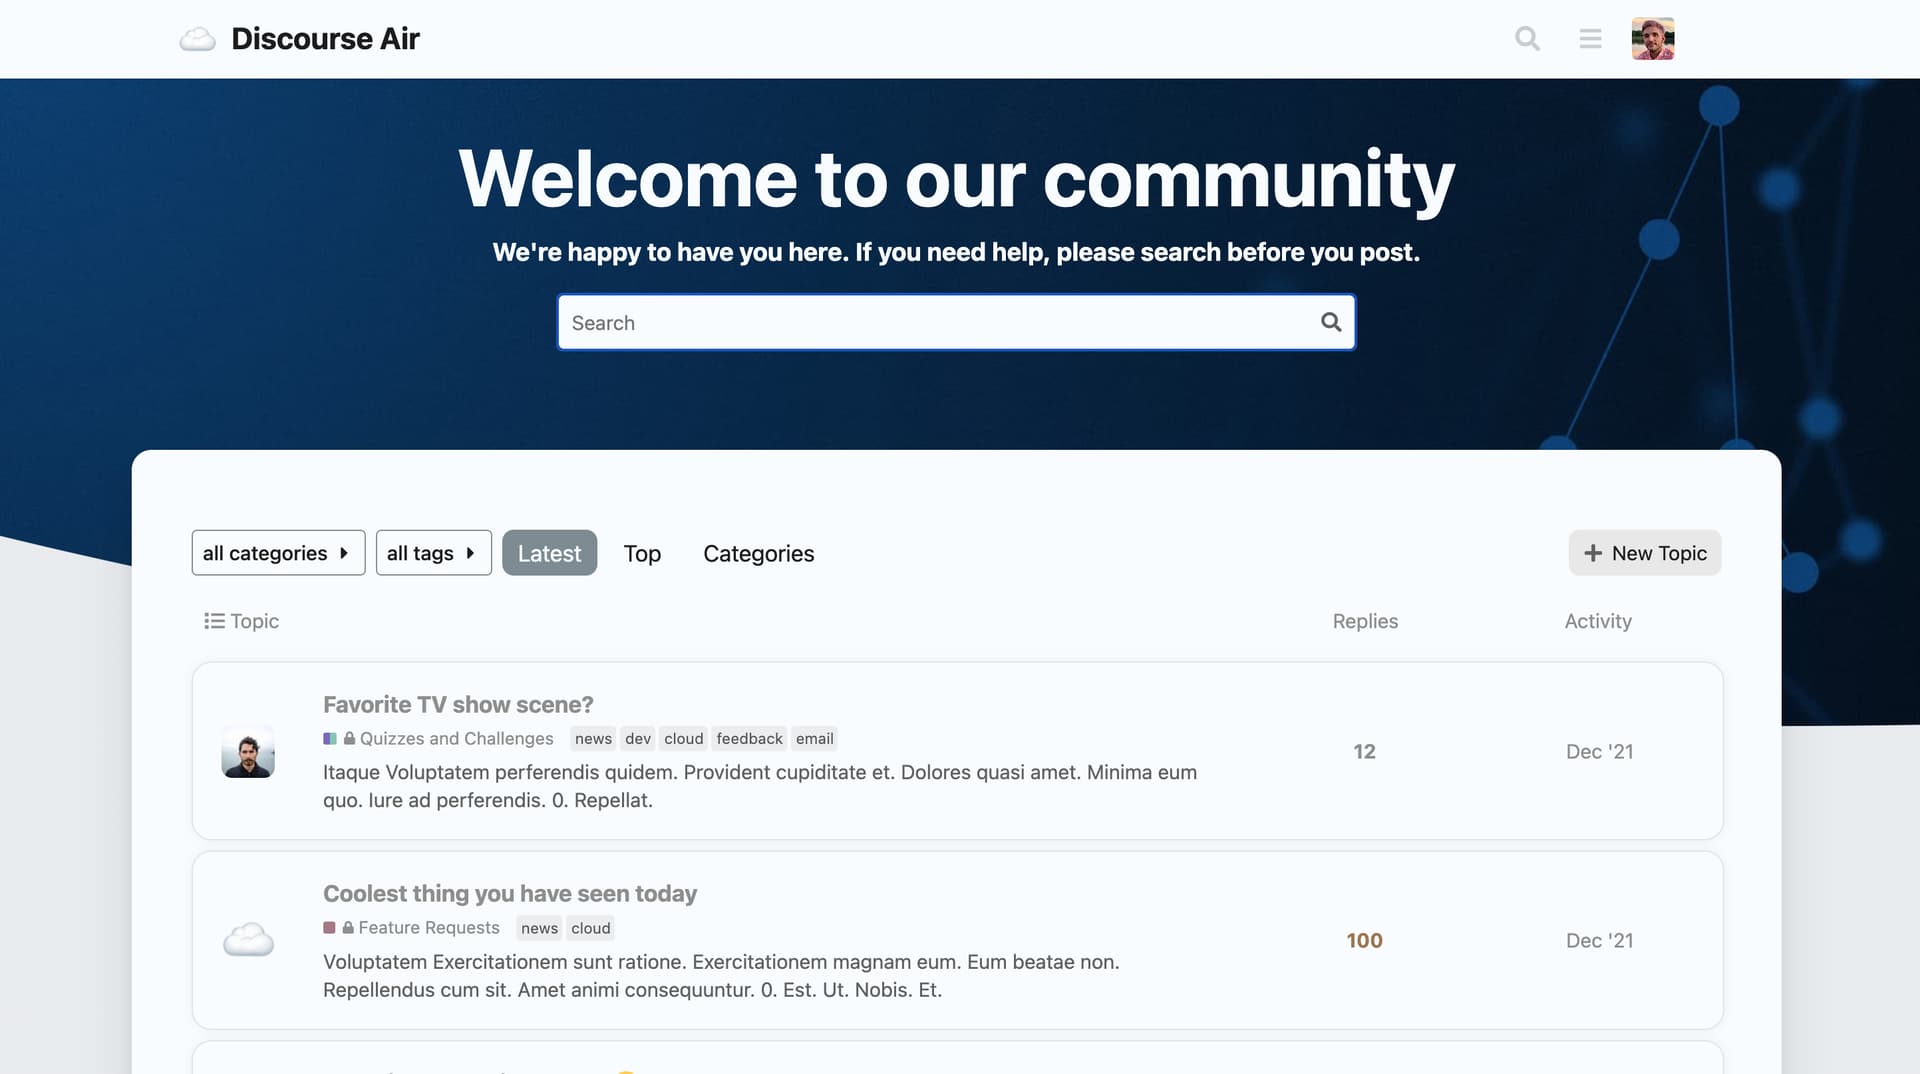Expand the all tags dropdown
The width and height of the screenshot is (1920, 1074).
pyautogui.click(x=433, y=553)
